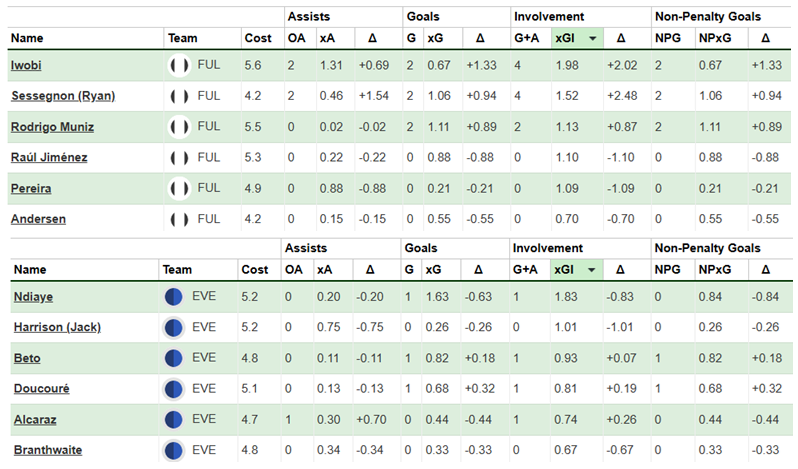Viewport: 798px width, 469px height.
Task: Sort Fulham table by Cost column
Action: click(257, 38)
